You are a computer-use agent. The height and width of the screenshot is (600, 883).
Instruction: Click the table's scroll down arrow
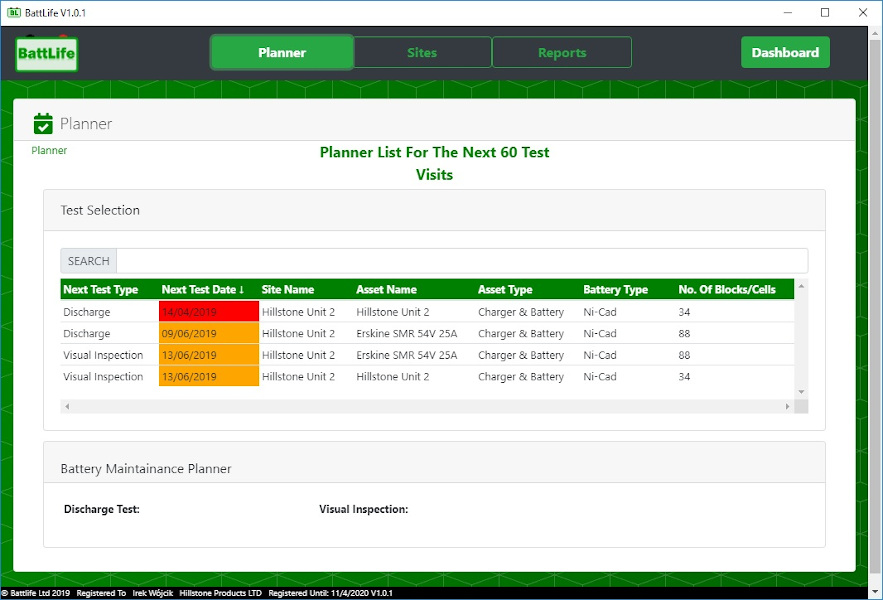(800, 392)
